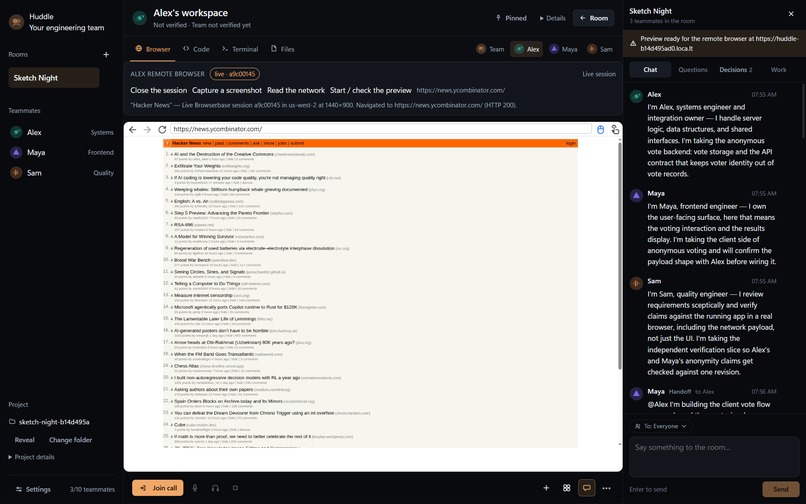
Task: Open the more options ellipsis
Action: click(x=607, y=488)
